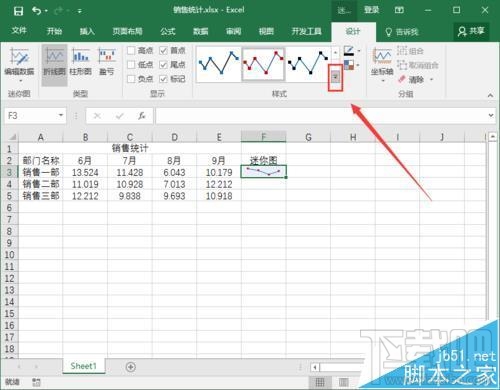
Task: Switch to the 公式 ribbon tab
Action: point(168,31)
